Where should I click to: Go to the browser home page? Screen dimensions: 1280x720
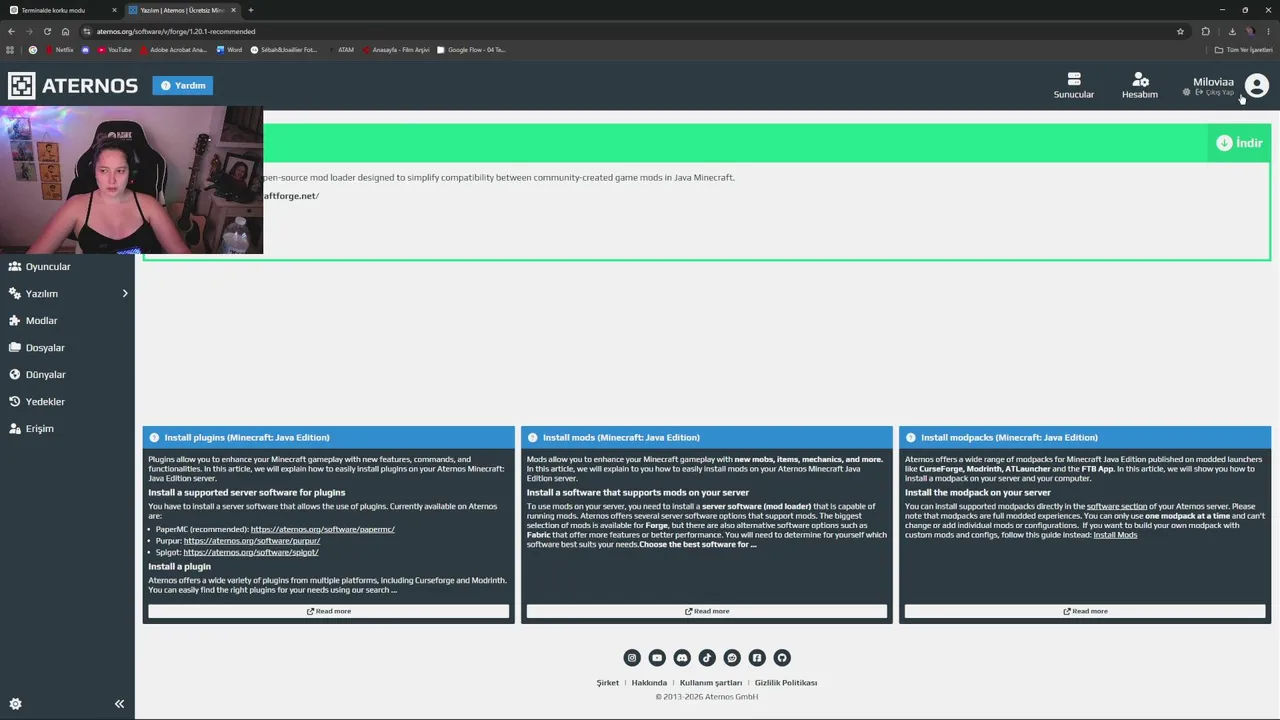coord(66,31)
